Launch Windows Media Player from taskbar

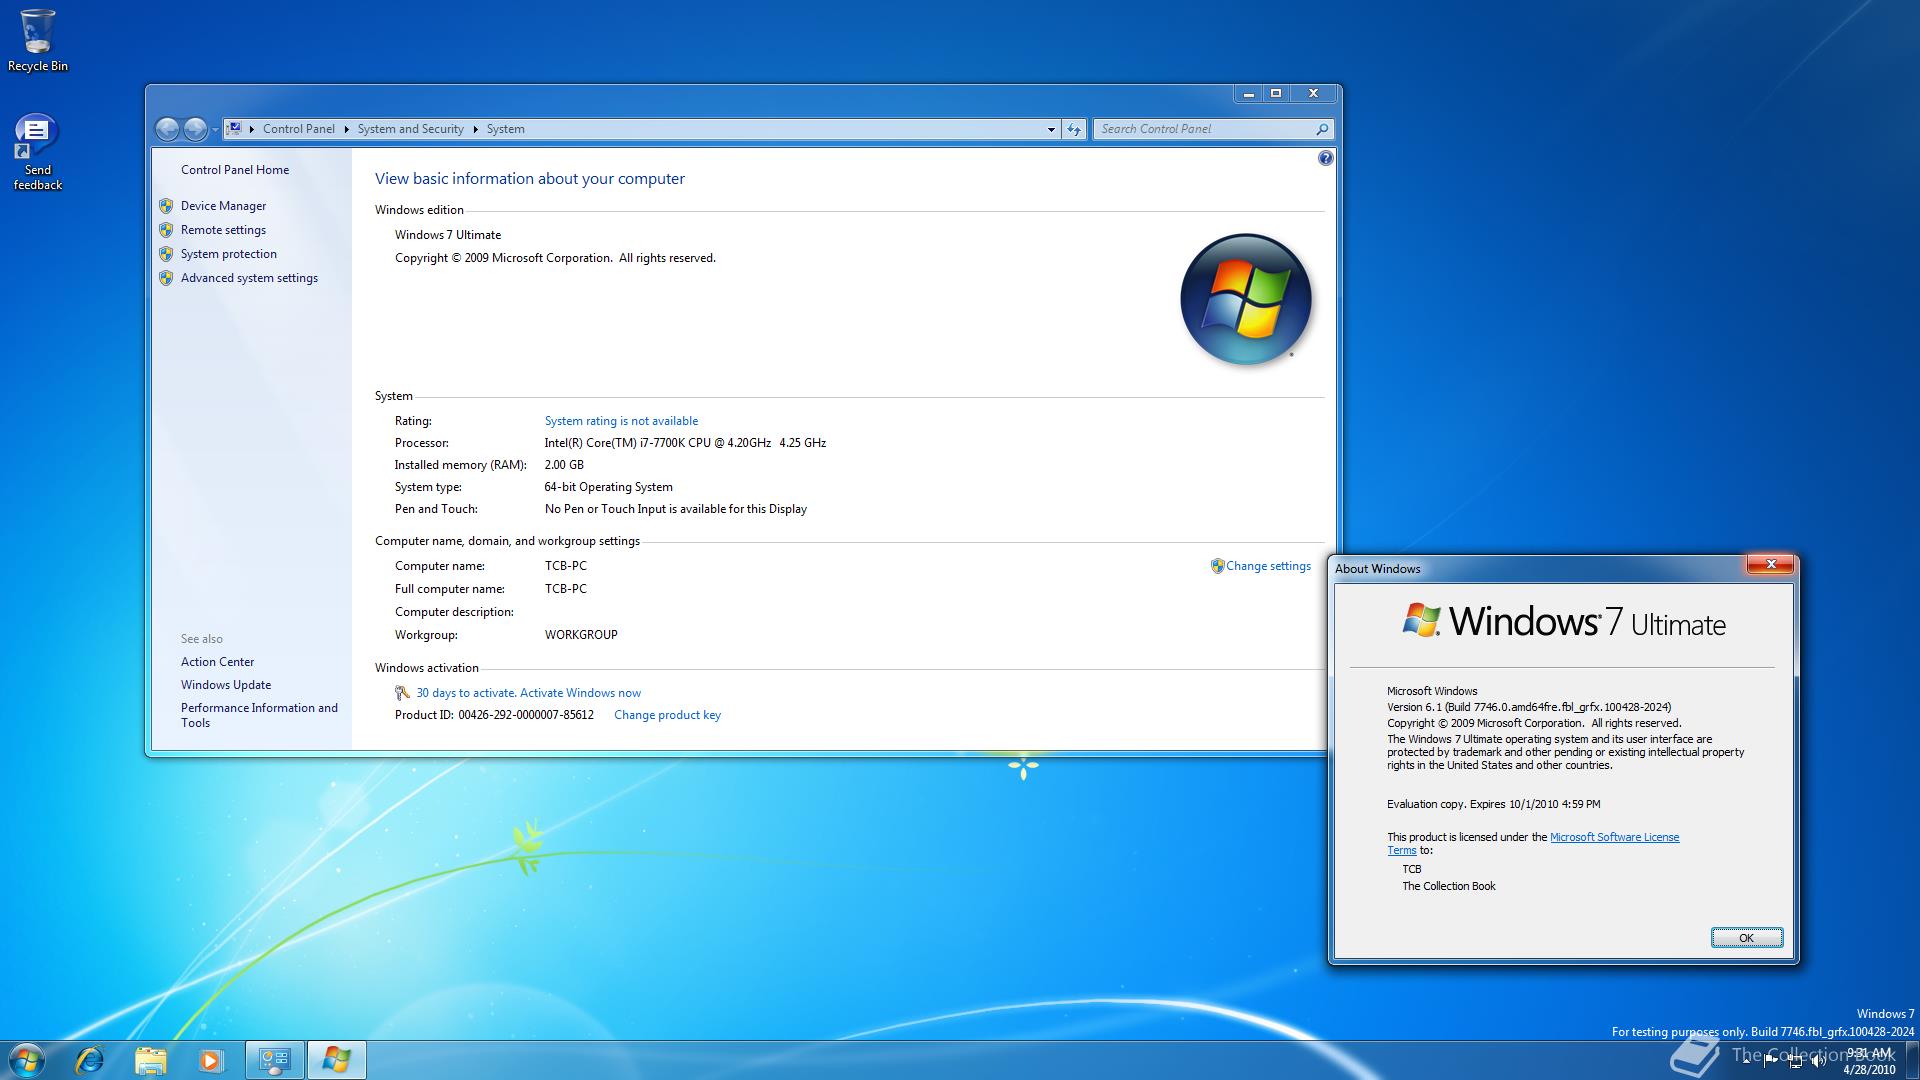(x=210, y=1060)
